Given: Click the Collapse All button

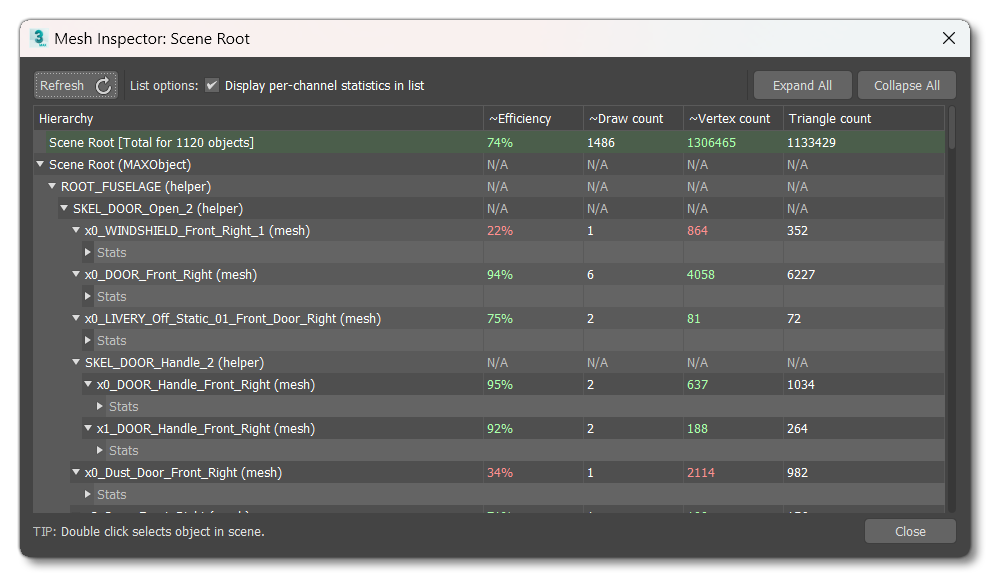Looking at the screenshot, I should tap(906, 85).
